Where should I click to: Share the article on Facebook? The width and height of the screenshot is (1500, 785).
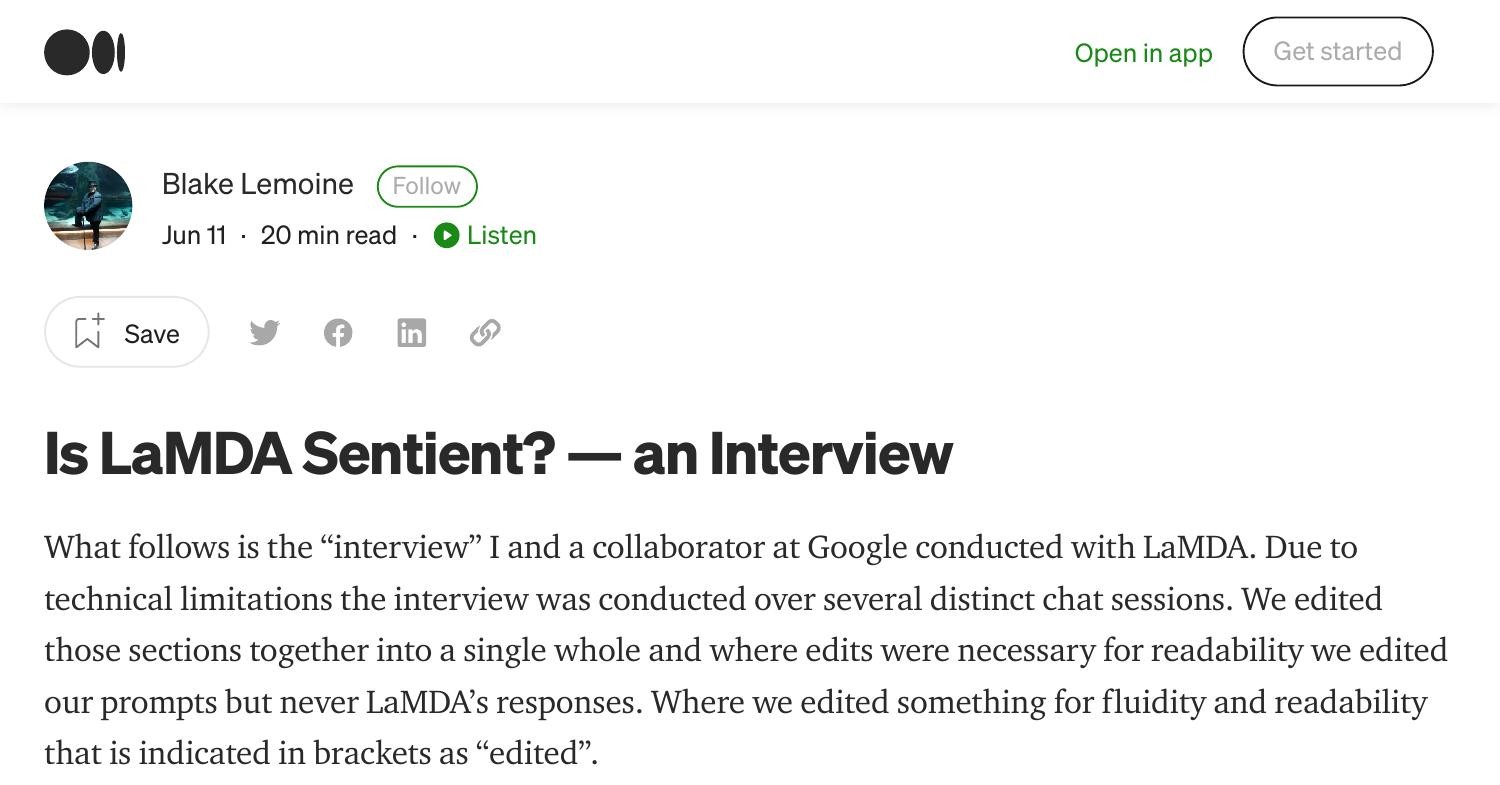coord(338,332)
